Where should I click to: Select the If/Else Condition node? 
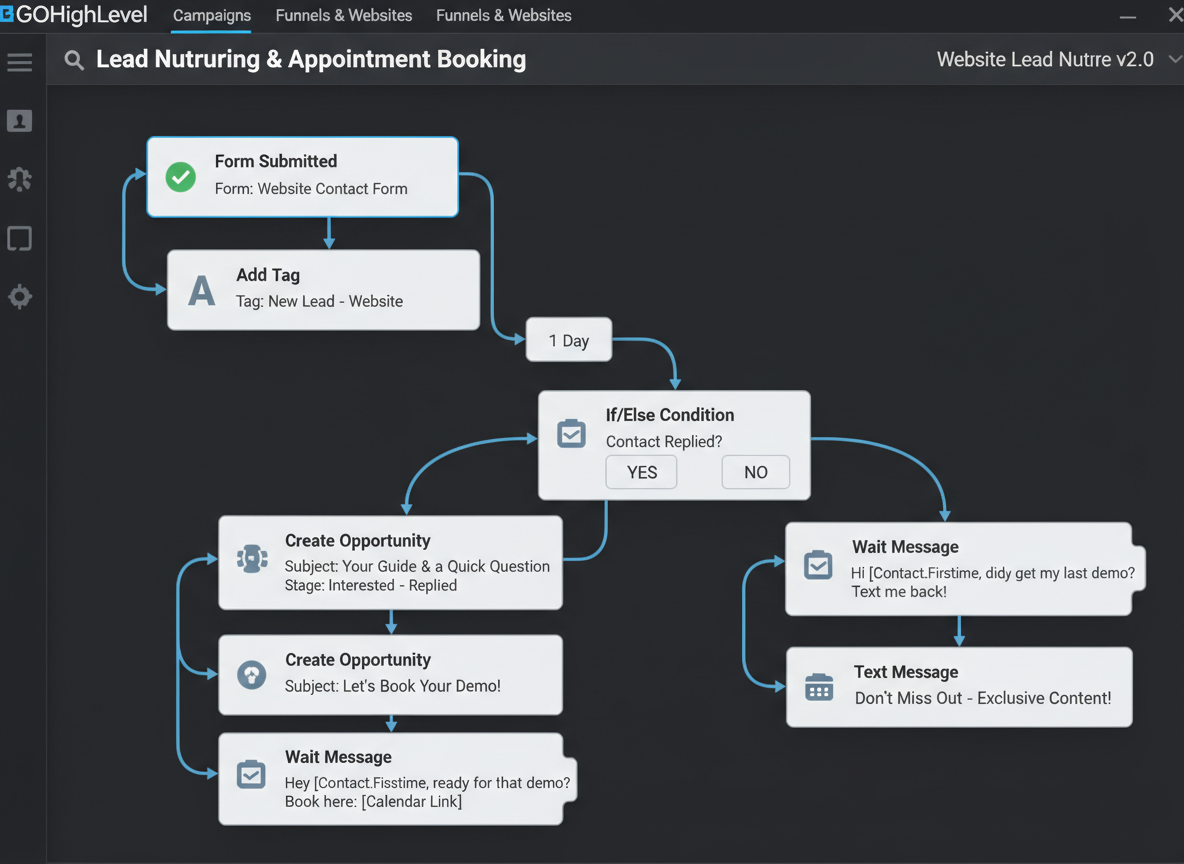[674, 445]
